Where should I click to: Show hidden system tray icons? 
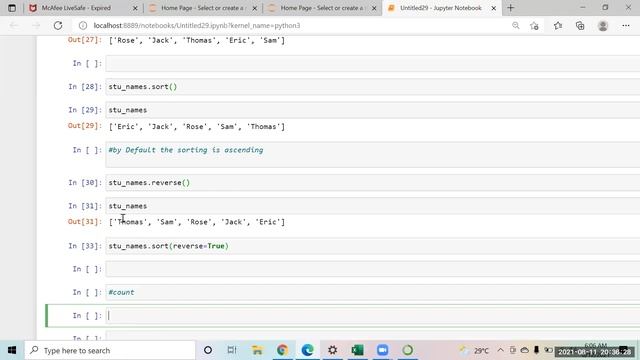point(500,350)
